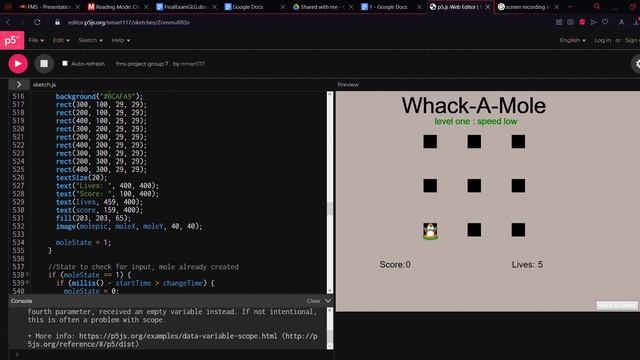
Task: Go back with the browser back arrow
Action: (9, 22)
